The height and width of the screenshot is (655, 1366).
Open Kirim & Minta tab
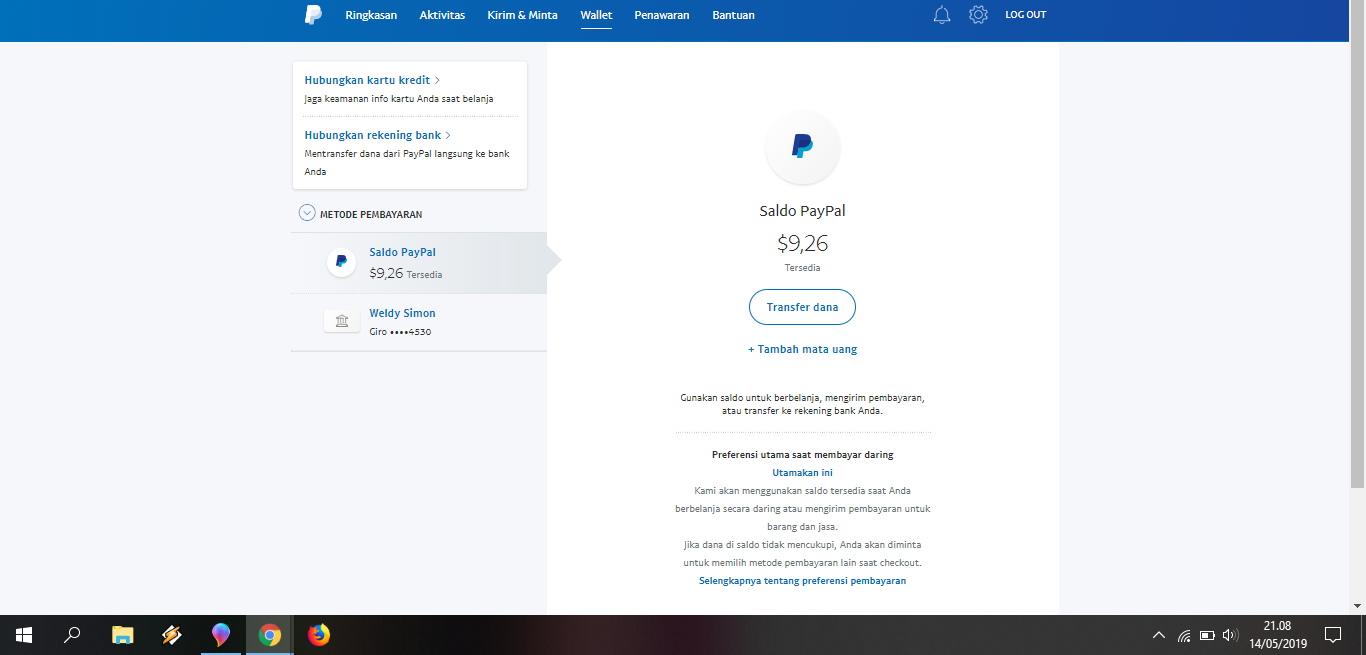522,15
